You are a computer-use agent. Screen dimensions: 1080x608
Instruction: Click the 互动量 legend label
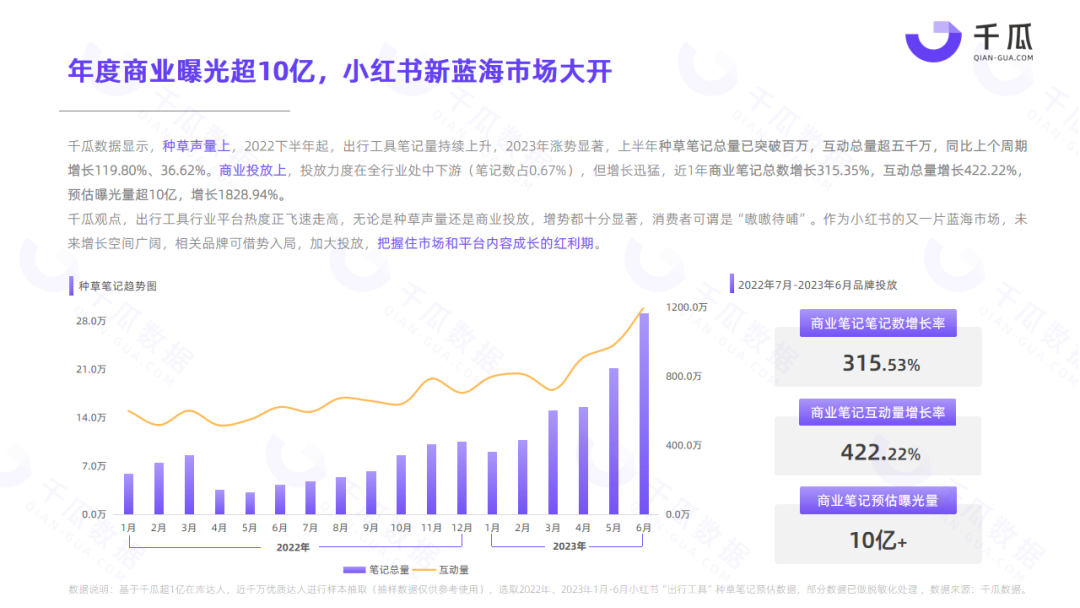454,569
